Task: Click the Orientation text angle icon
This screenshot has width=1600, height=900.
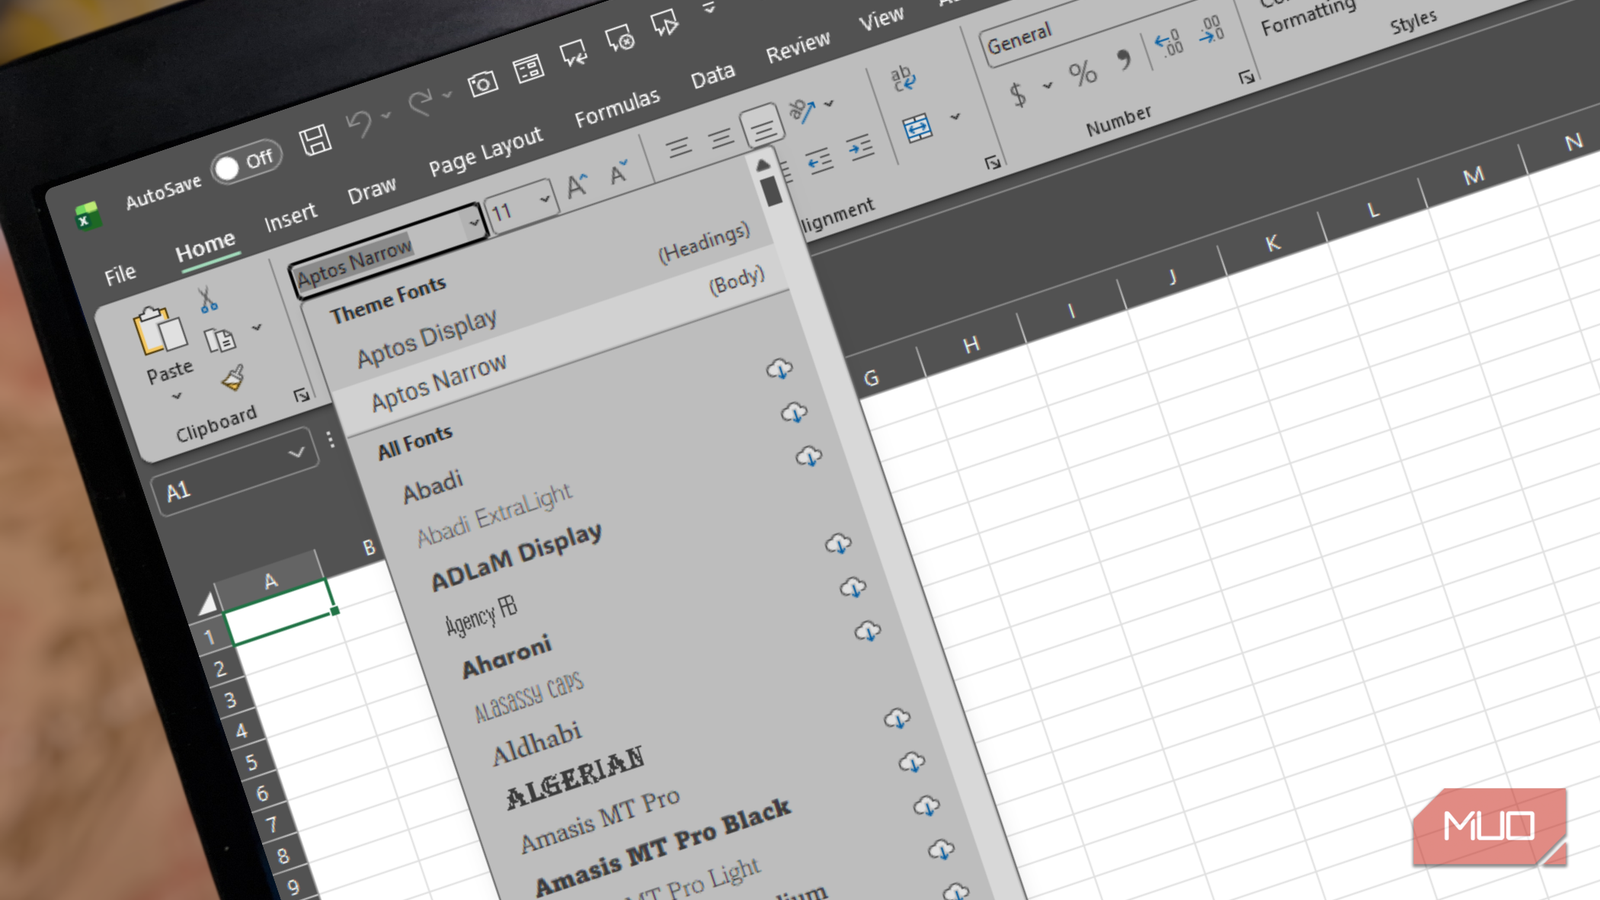Action: [802, 110]
